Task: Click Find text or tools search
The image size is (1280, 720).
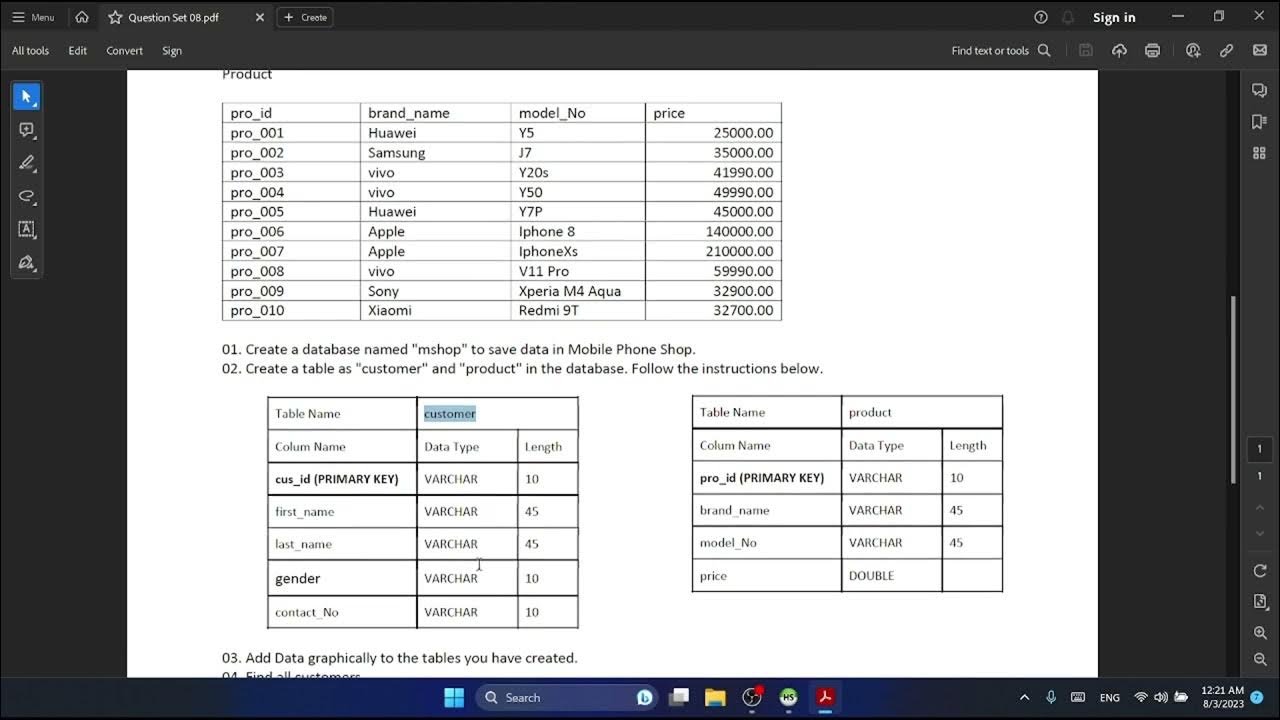Action: 1001,50
